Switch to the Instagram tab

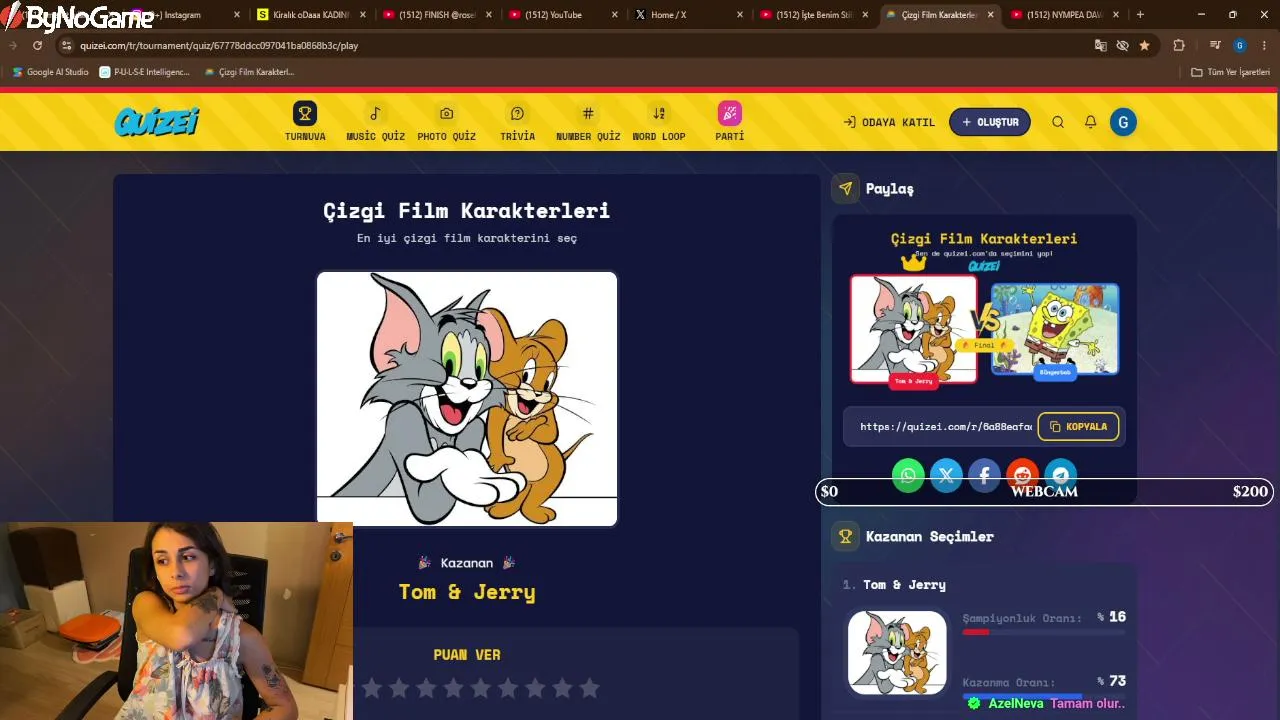click(183, 15)
